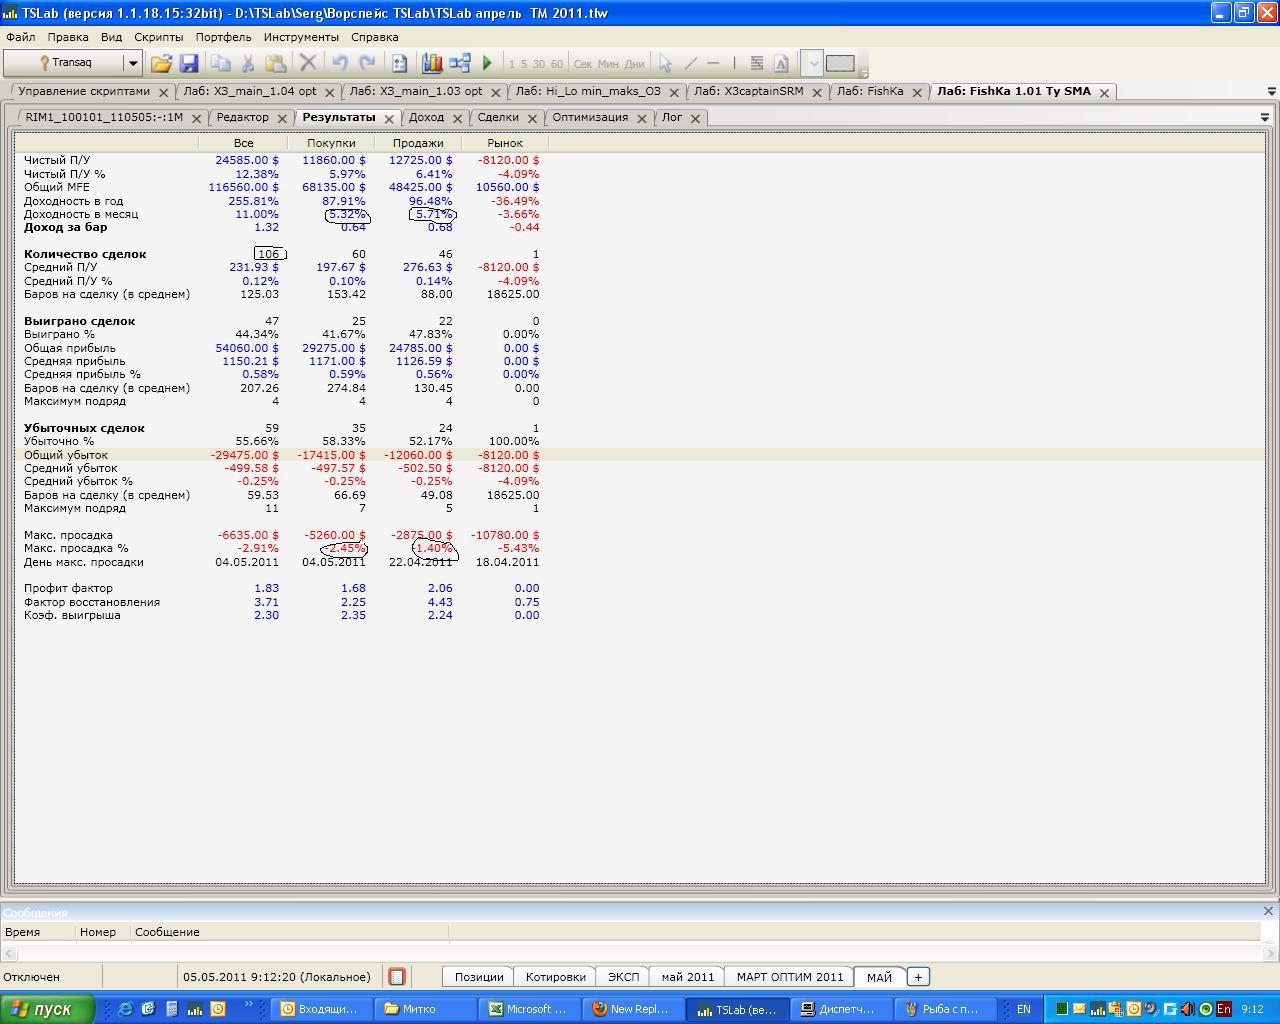This screenshot has height=1024, width=1280.
Task: Expand the color picker dropdown arrow in toolbar
Action: click(x=813, y=63)
